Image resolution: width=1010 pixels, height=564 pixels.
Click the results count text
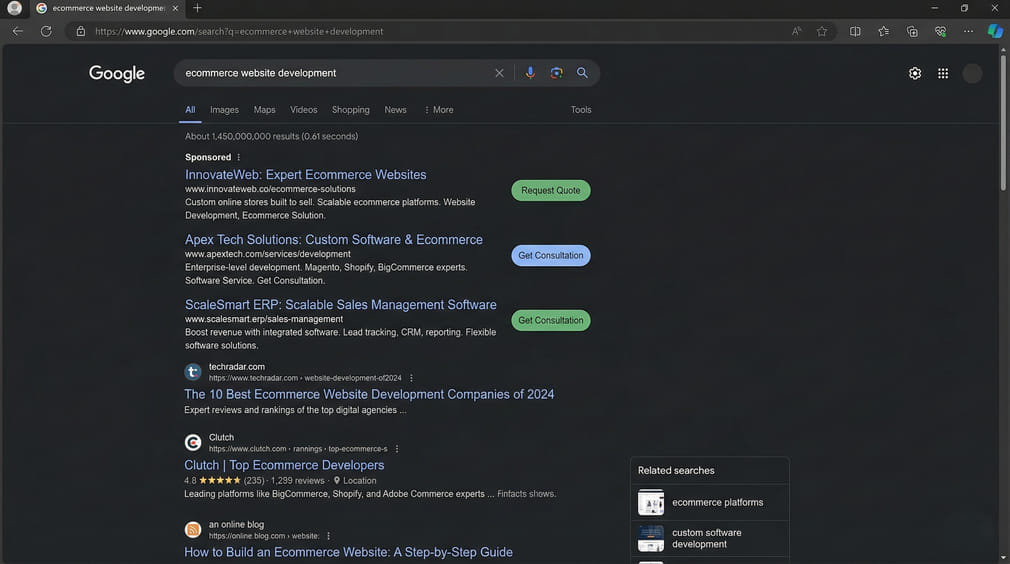pos(271,136)
